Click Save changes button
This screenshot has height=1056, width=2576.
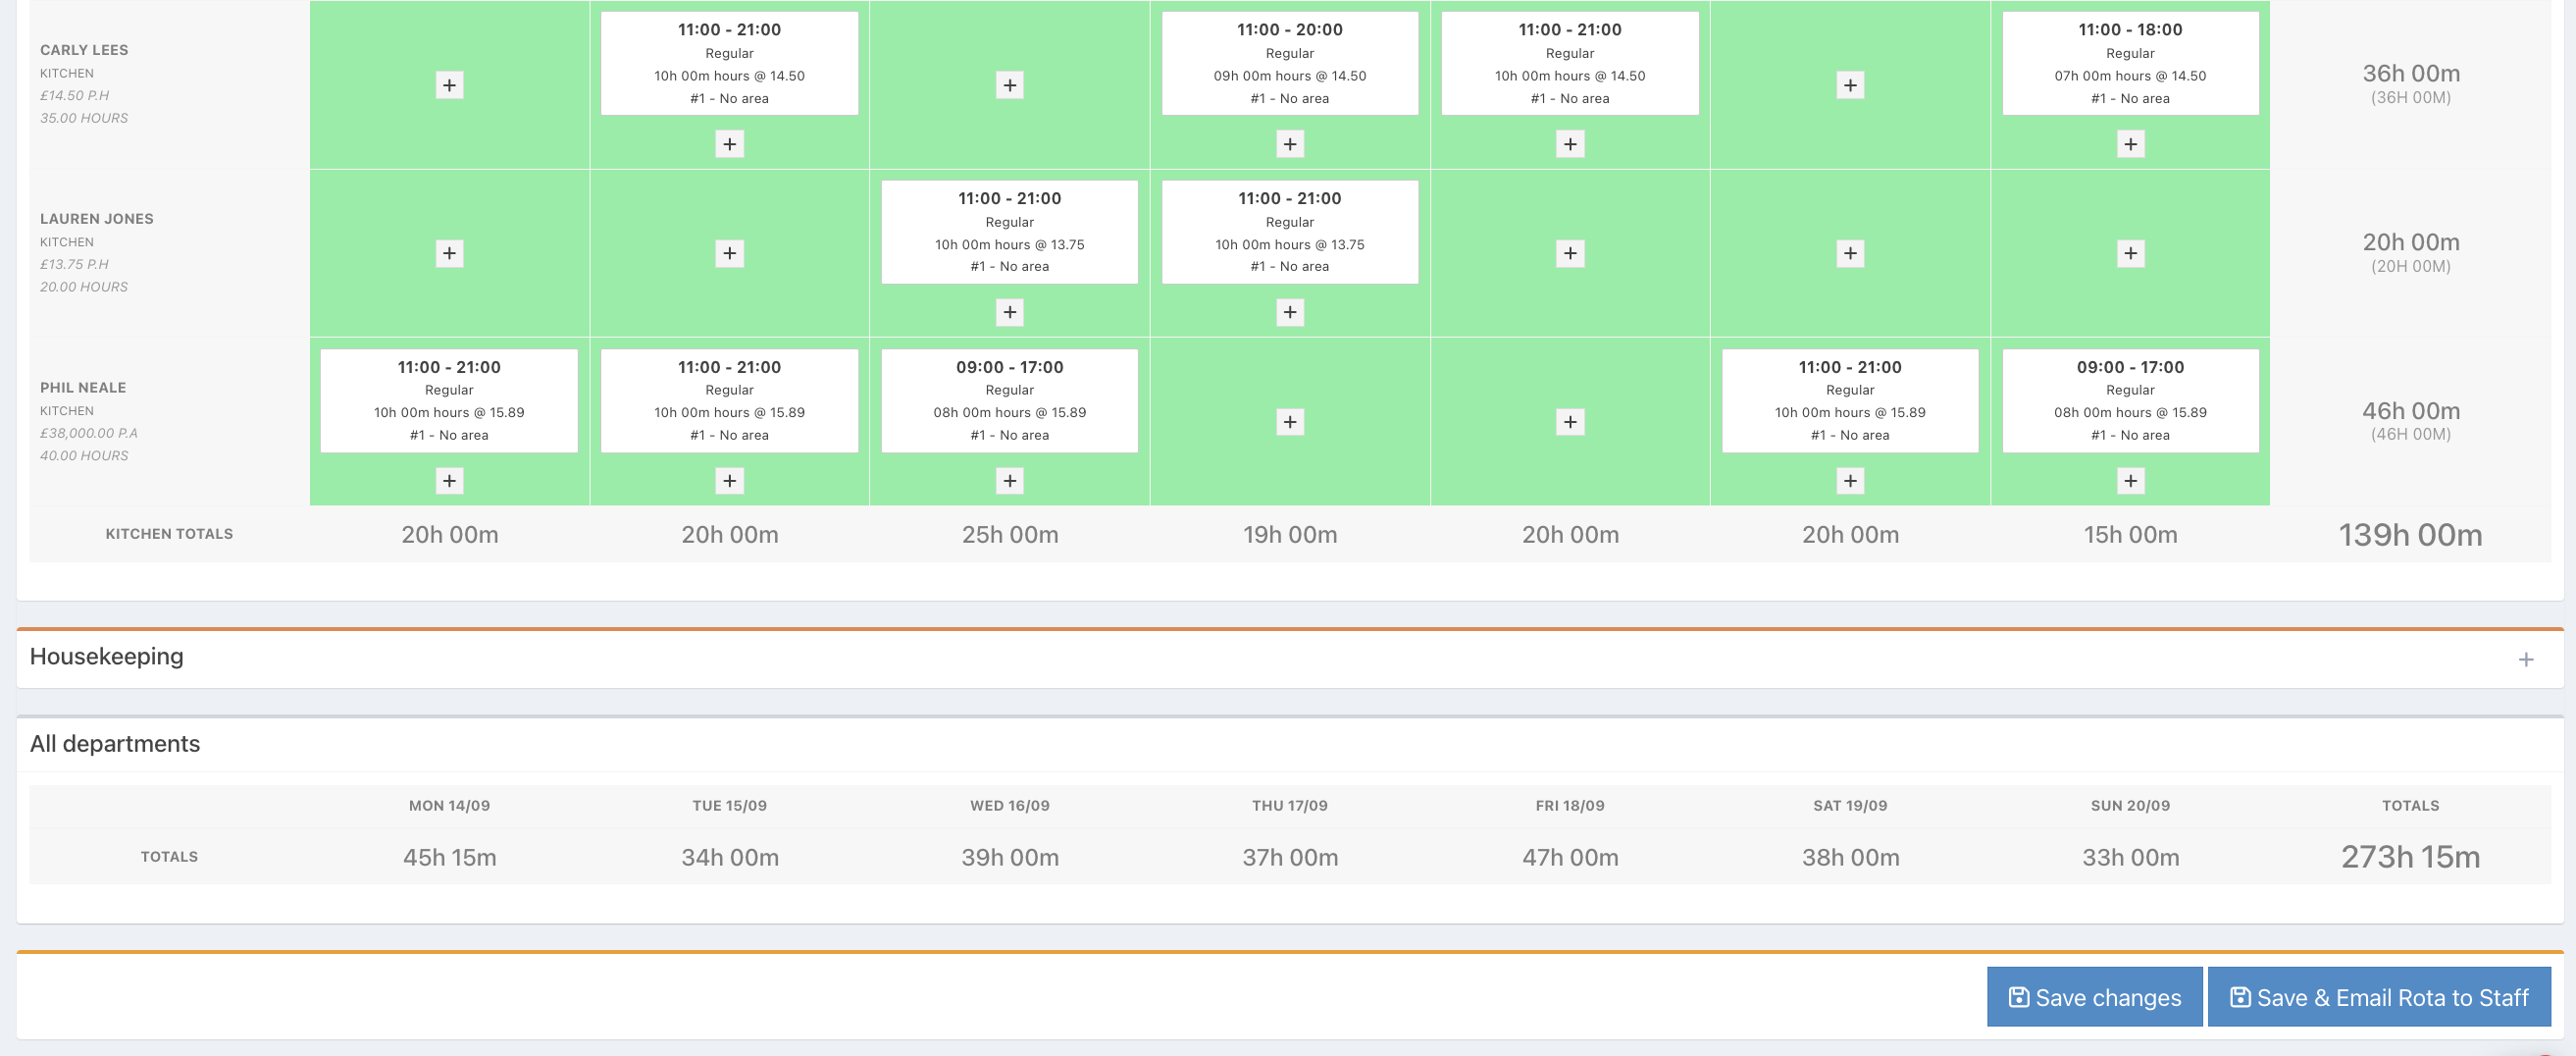2094,997
